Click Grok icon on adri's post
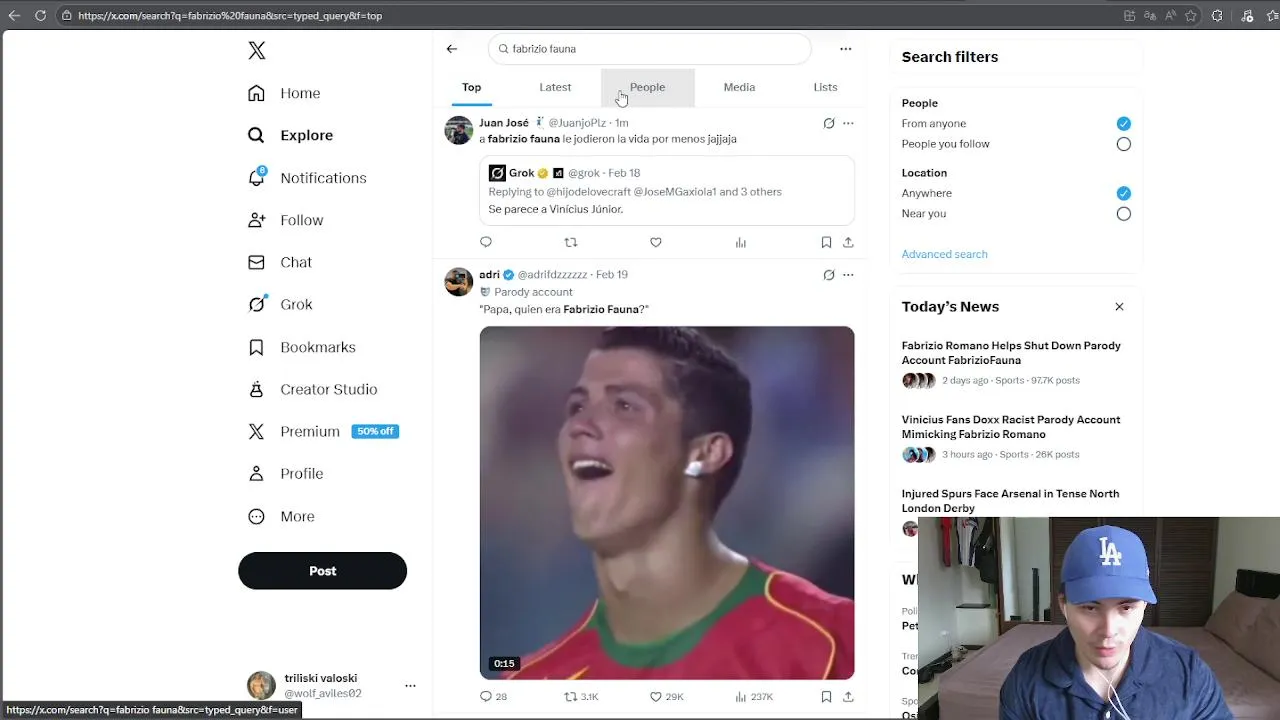This screenshot has height=720, width=1280. [829, 274]
